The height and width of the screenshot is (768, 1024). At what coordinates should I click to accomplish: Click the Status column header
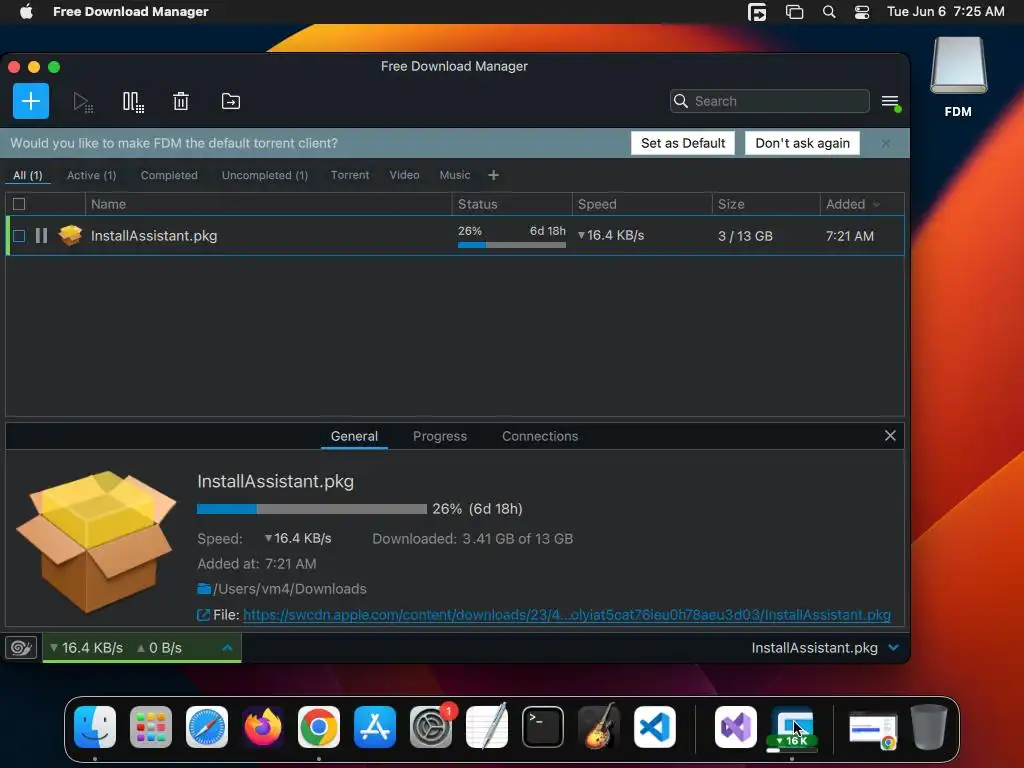click(x=512, y=204)
